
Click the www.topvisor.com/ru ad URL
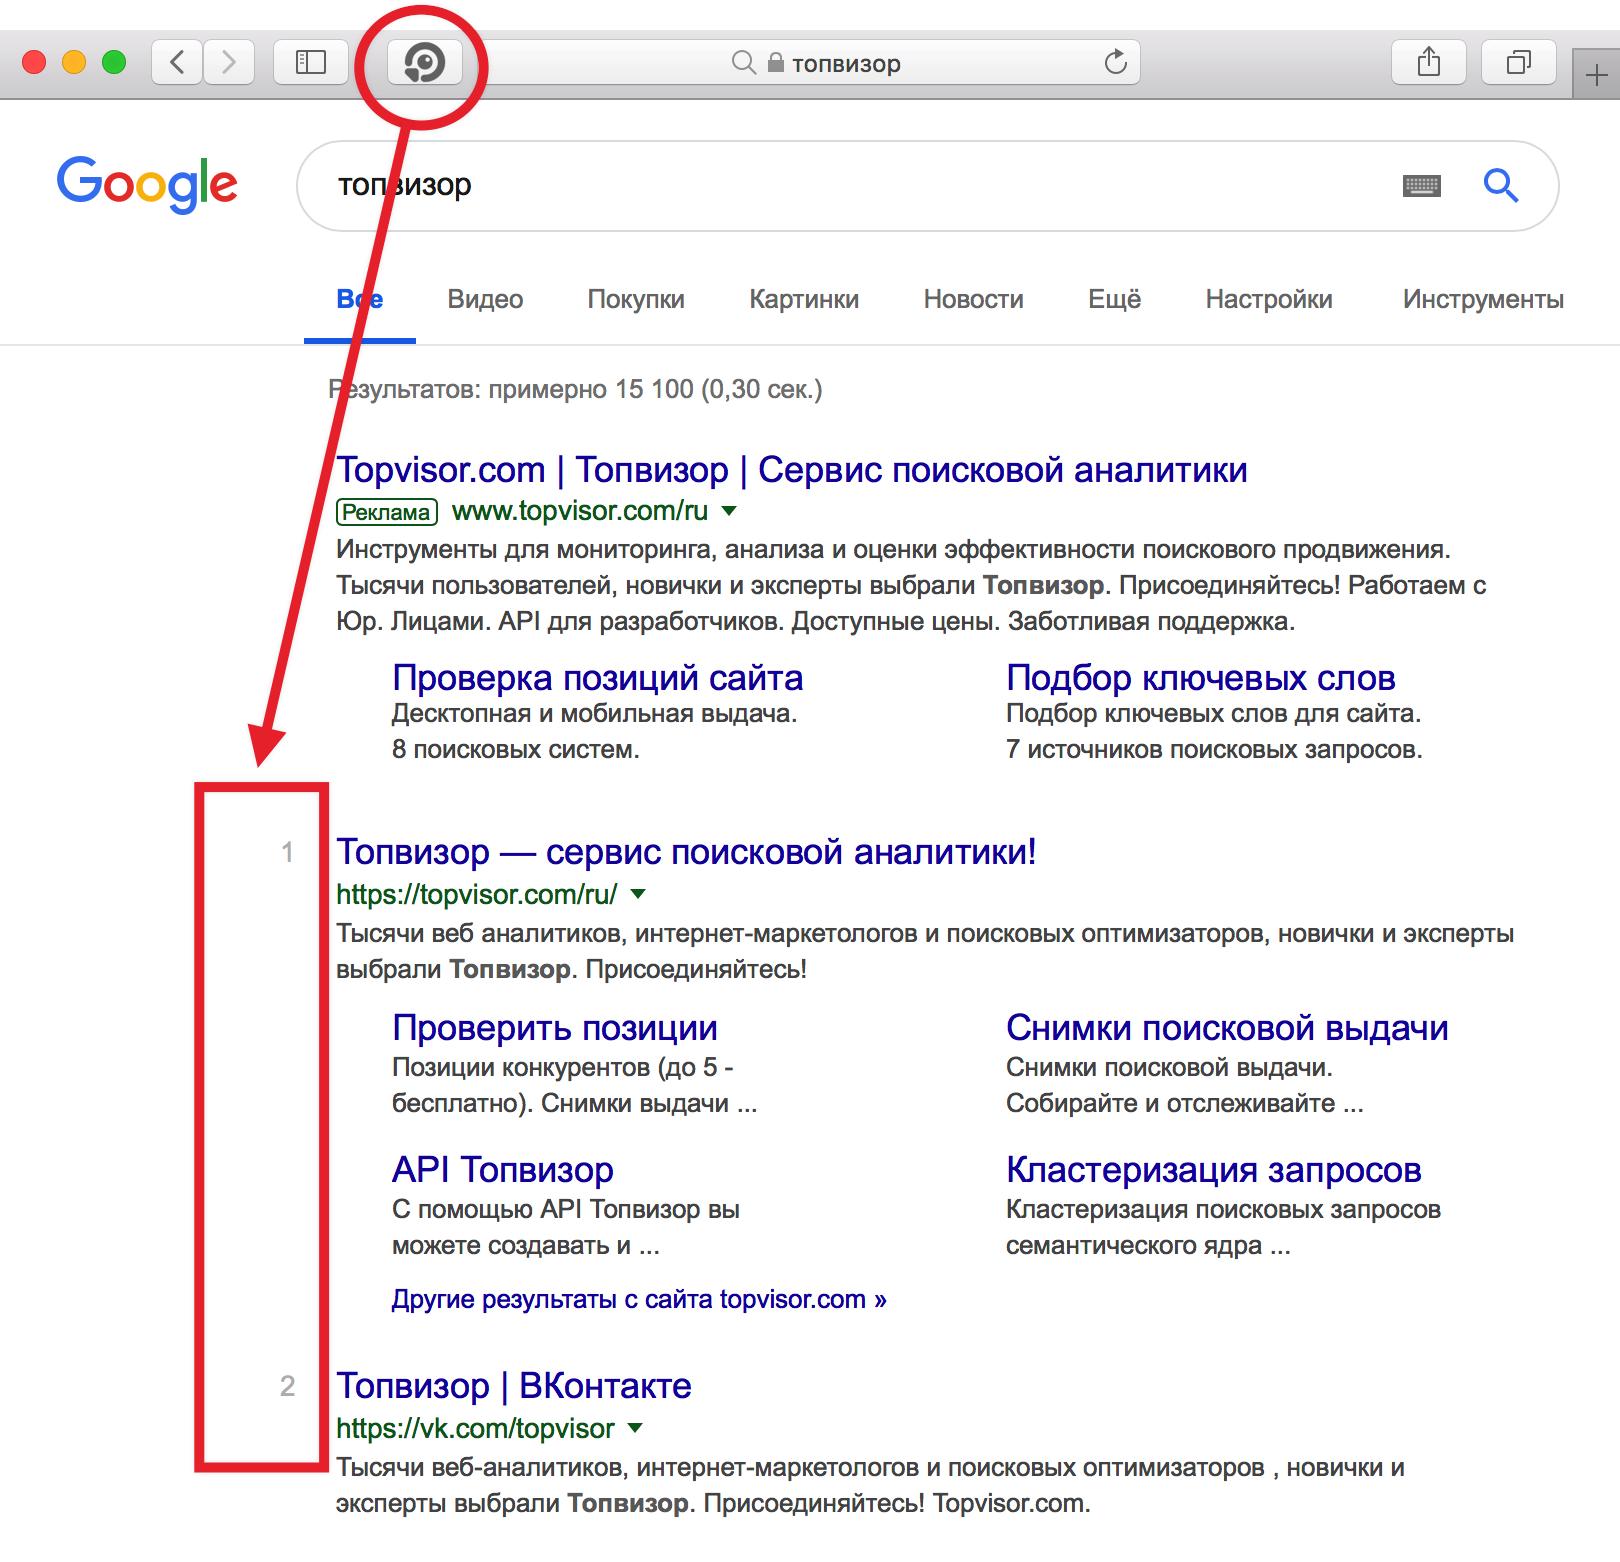click(580, 511)
